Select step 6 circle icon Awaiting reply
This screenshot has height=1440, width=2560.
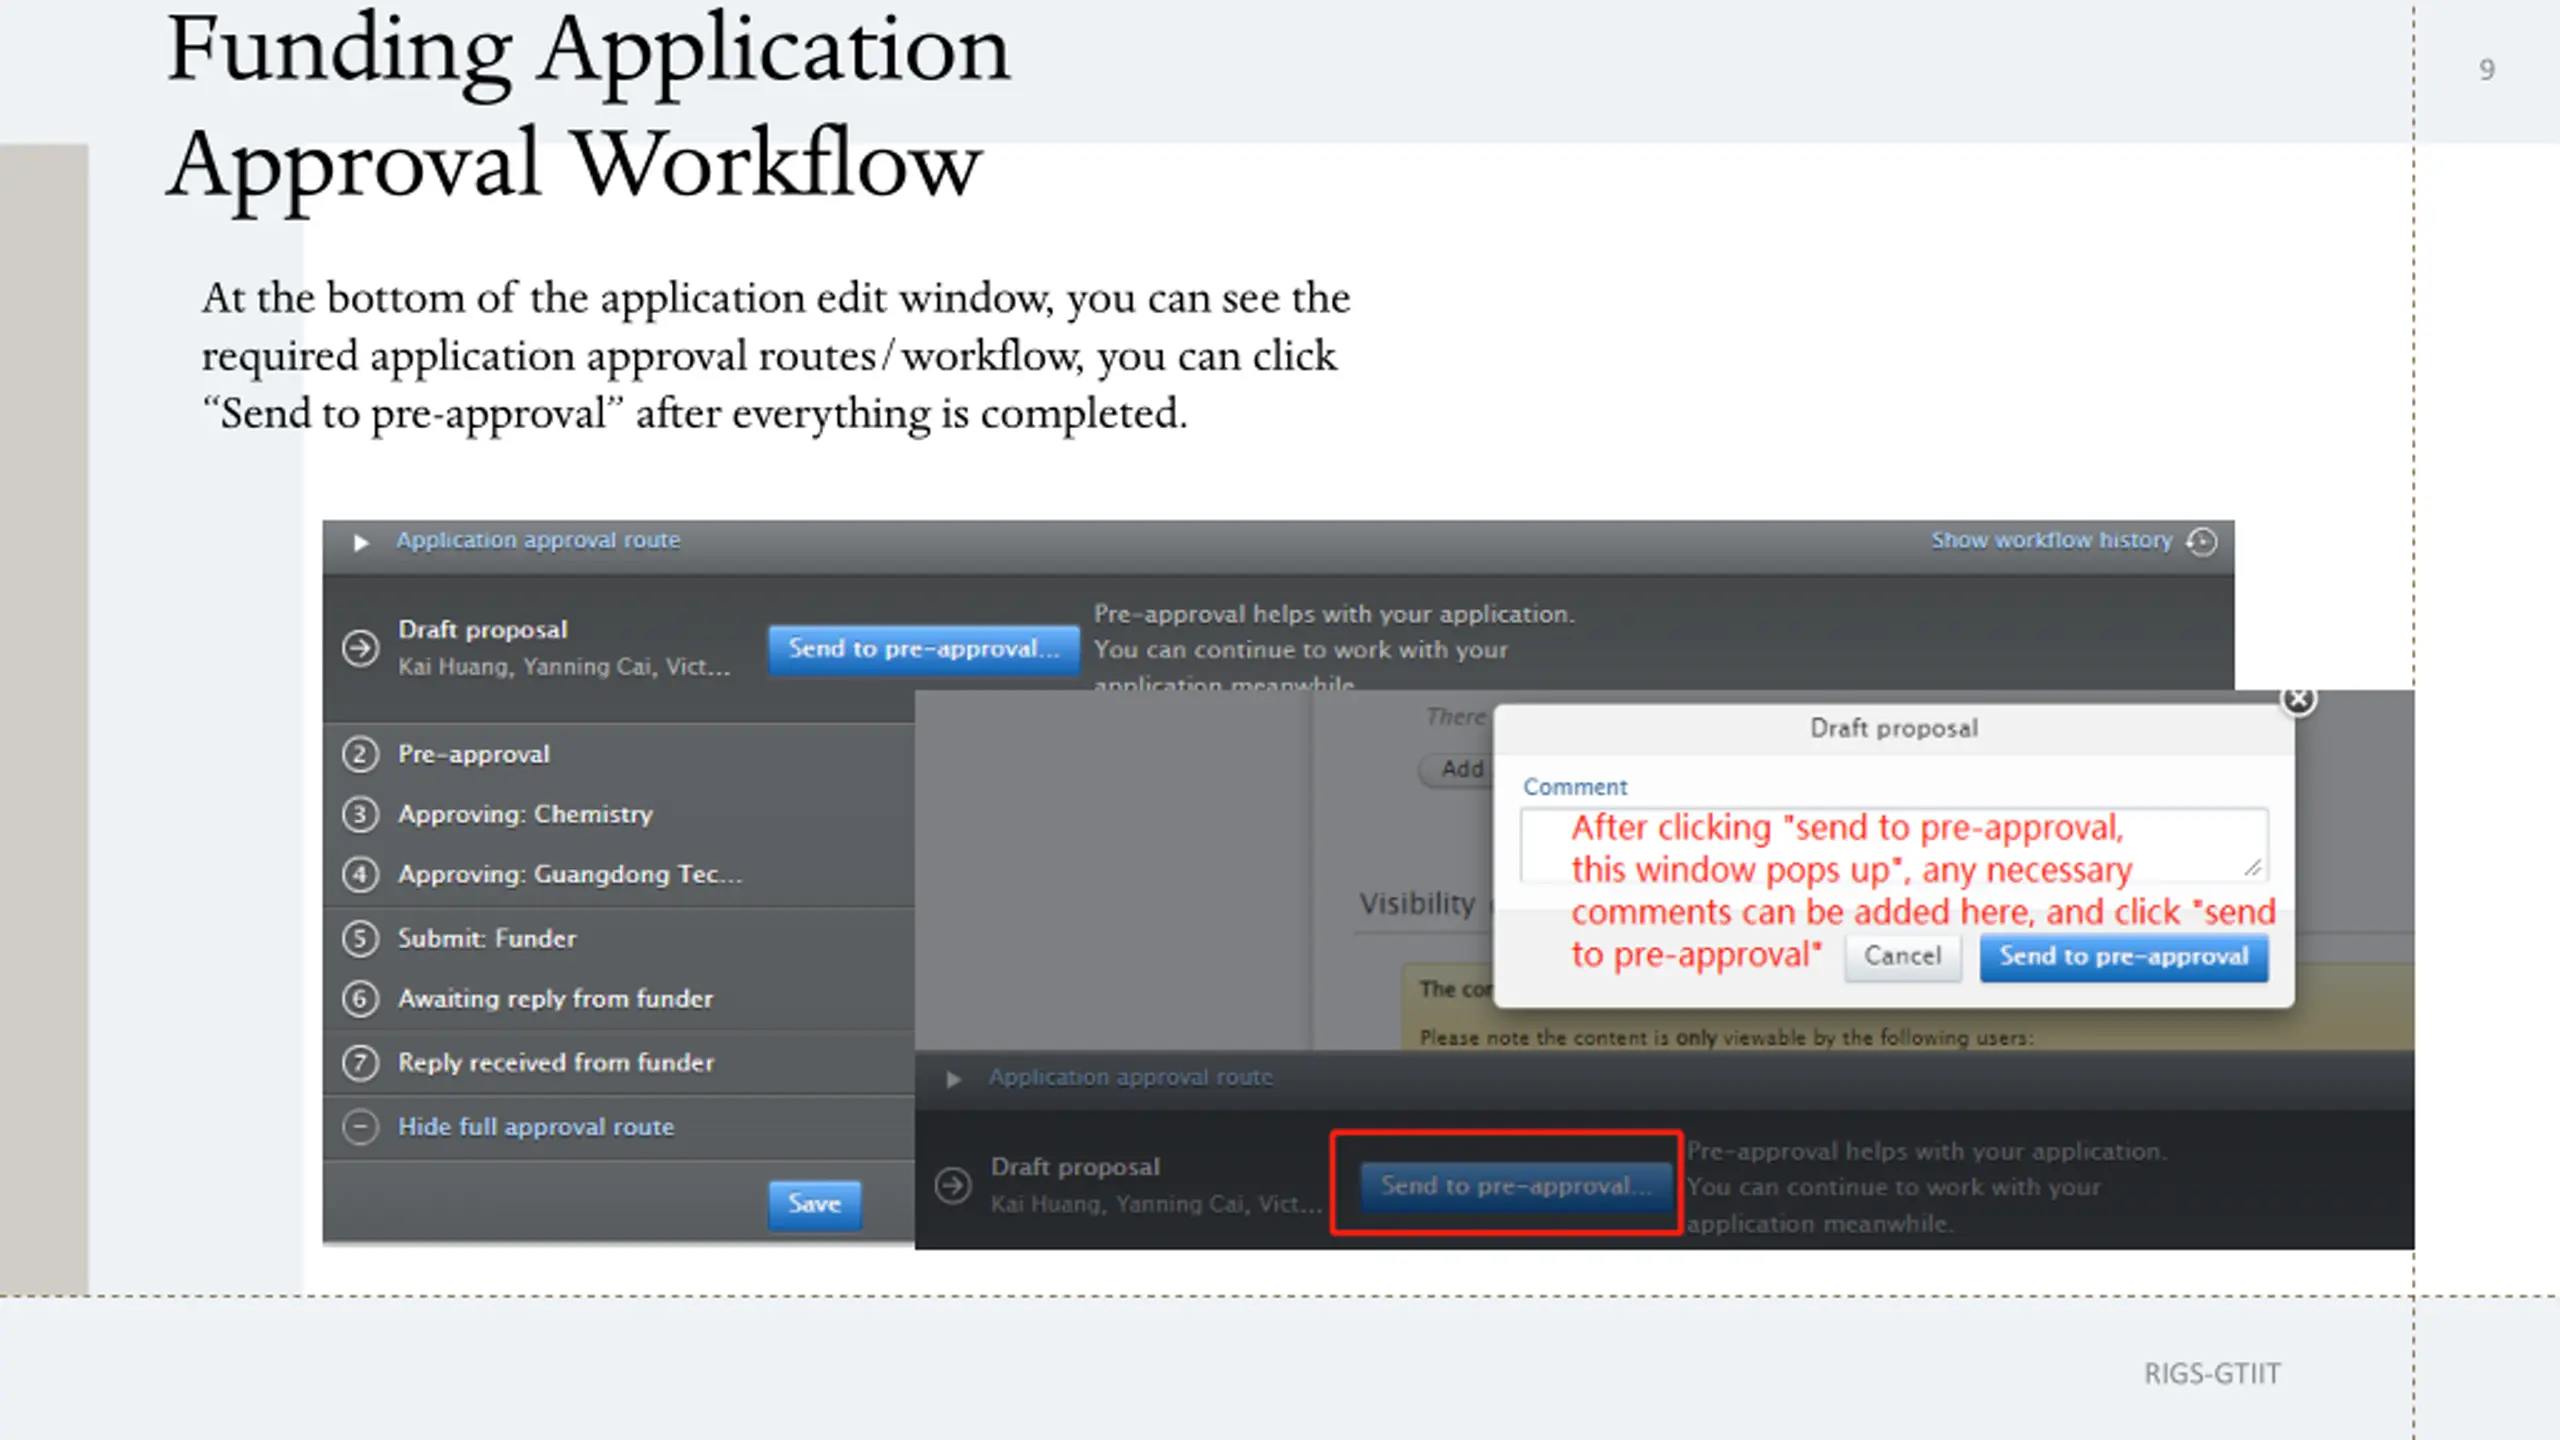click(360, 998)
